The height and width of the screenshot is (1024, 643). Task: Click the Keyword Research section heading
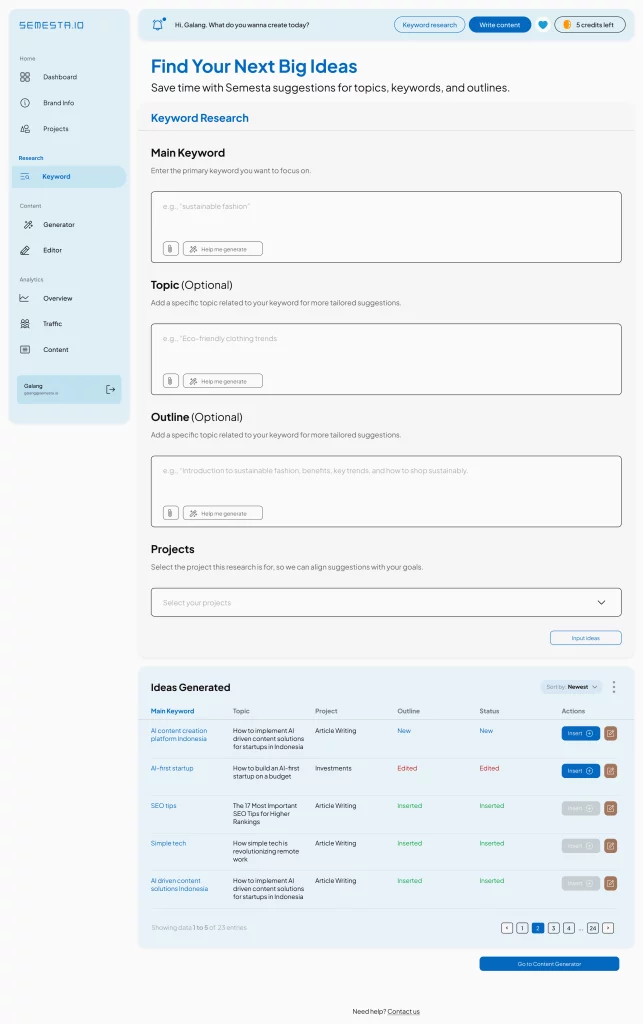click(x=200, y=118)
